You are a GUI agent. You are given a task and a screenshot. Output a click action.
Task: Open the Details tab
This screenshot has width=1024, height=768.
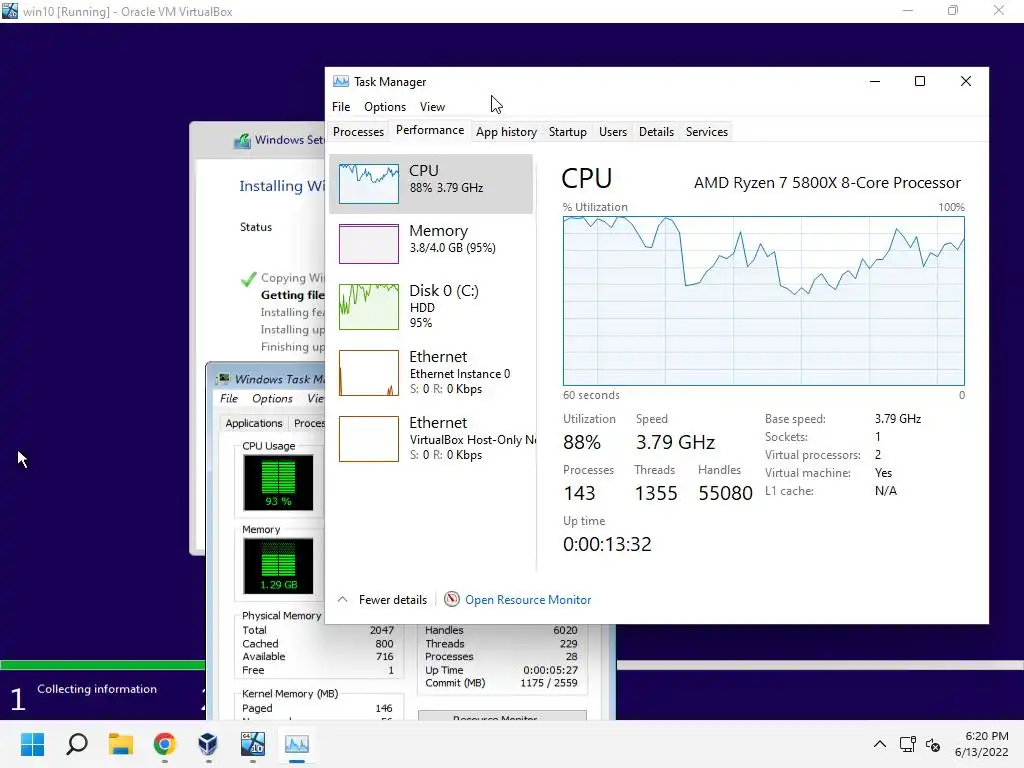656,132
